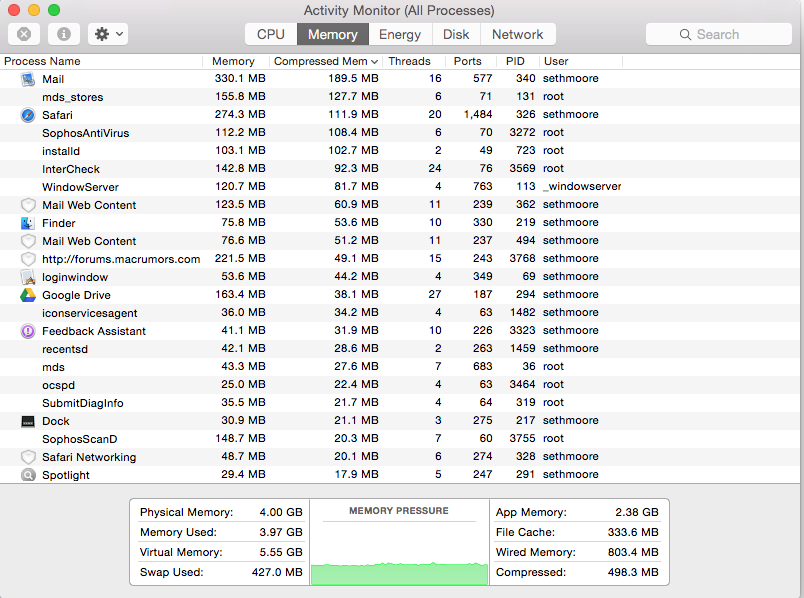Click the forums.macrumors.com shield icon
This screenshot has width=804, height=598.
click(x=28, y=259)
